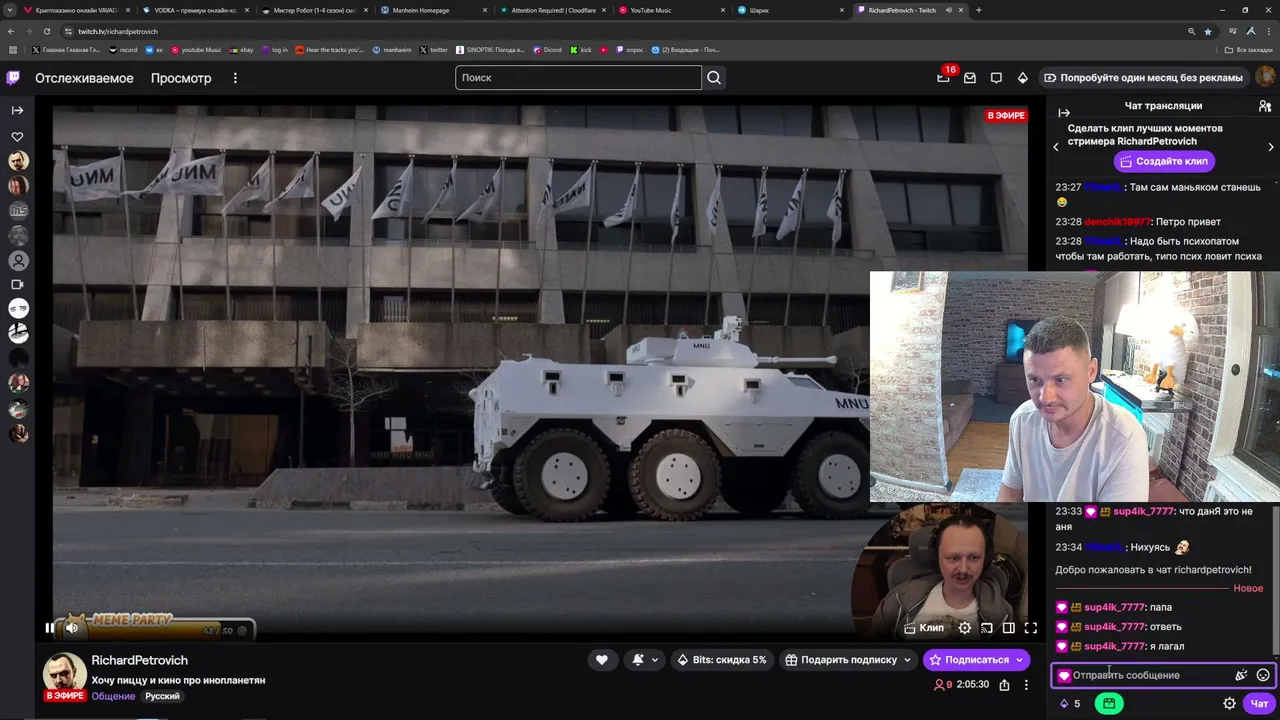This screenshot has width=1280, height=720.
Task: Click the 'Bits: скидка 5%' button
Action: [x=721, y=660]
